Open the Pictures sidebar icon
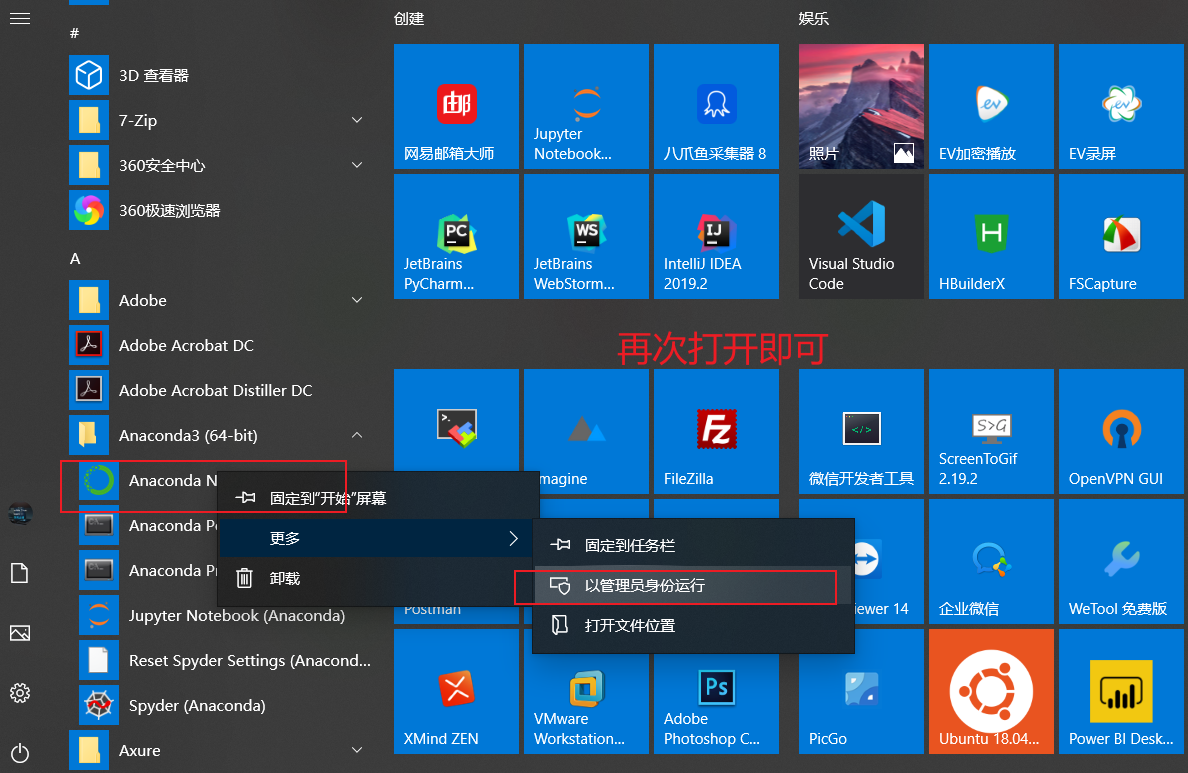 20,633
